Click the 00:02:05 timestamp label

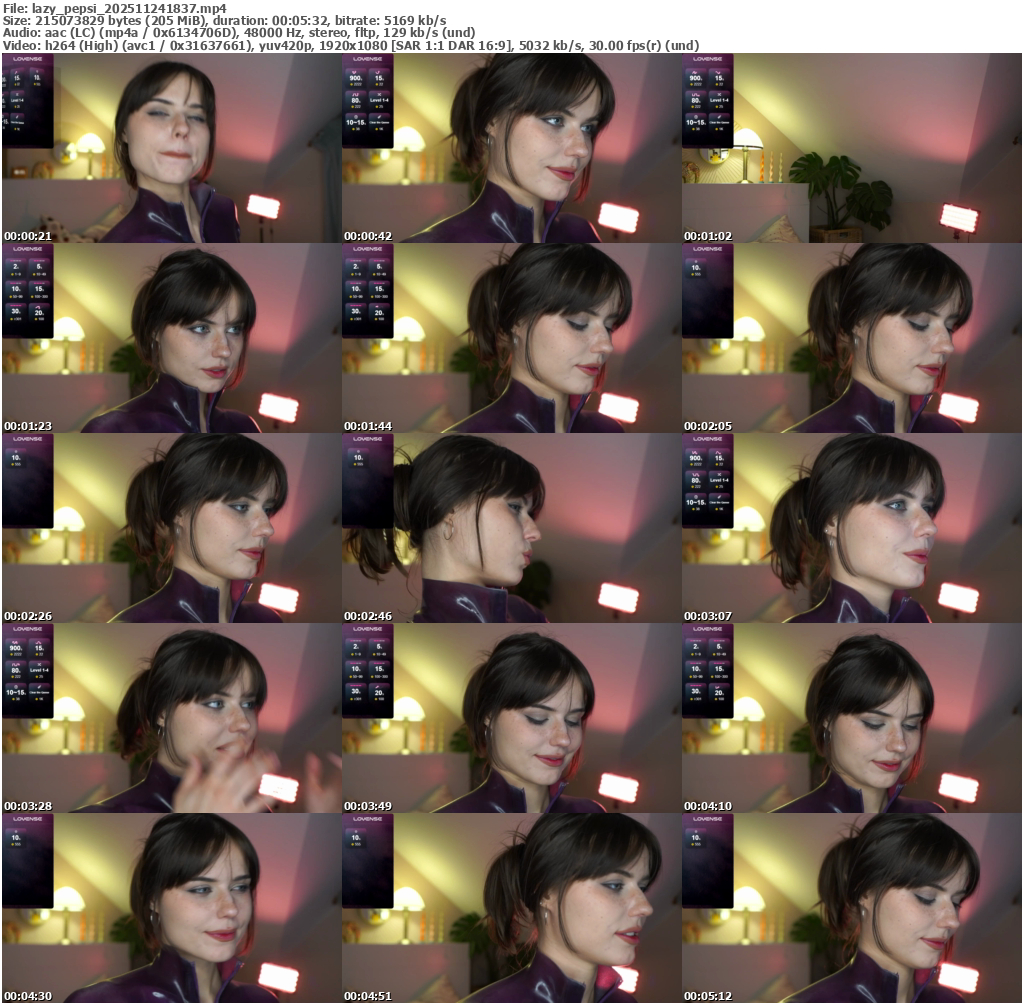click(x=708, y=426)
